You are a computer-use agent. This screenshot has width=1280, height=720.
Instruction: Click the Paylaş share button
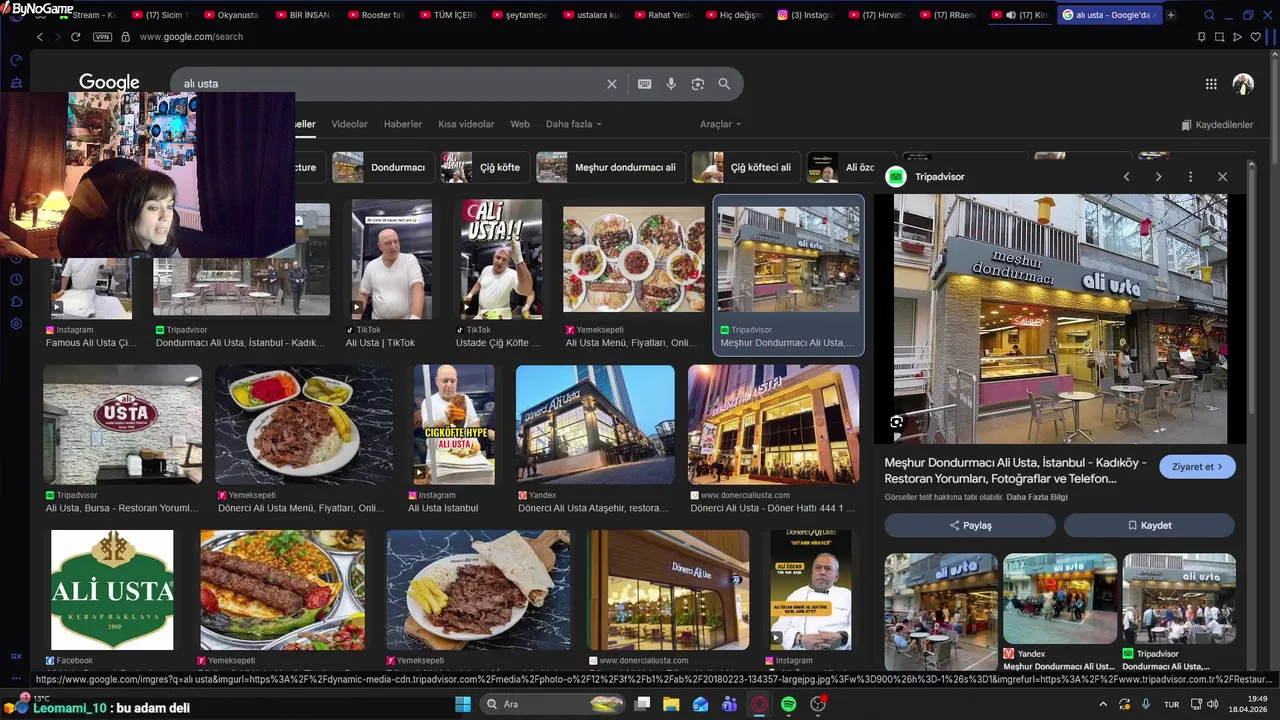tap(969, 525)
